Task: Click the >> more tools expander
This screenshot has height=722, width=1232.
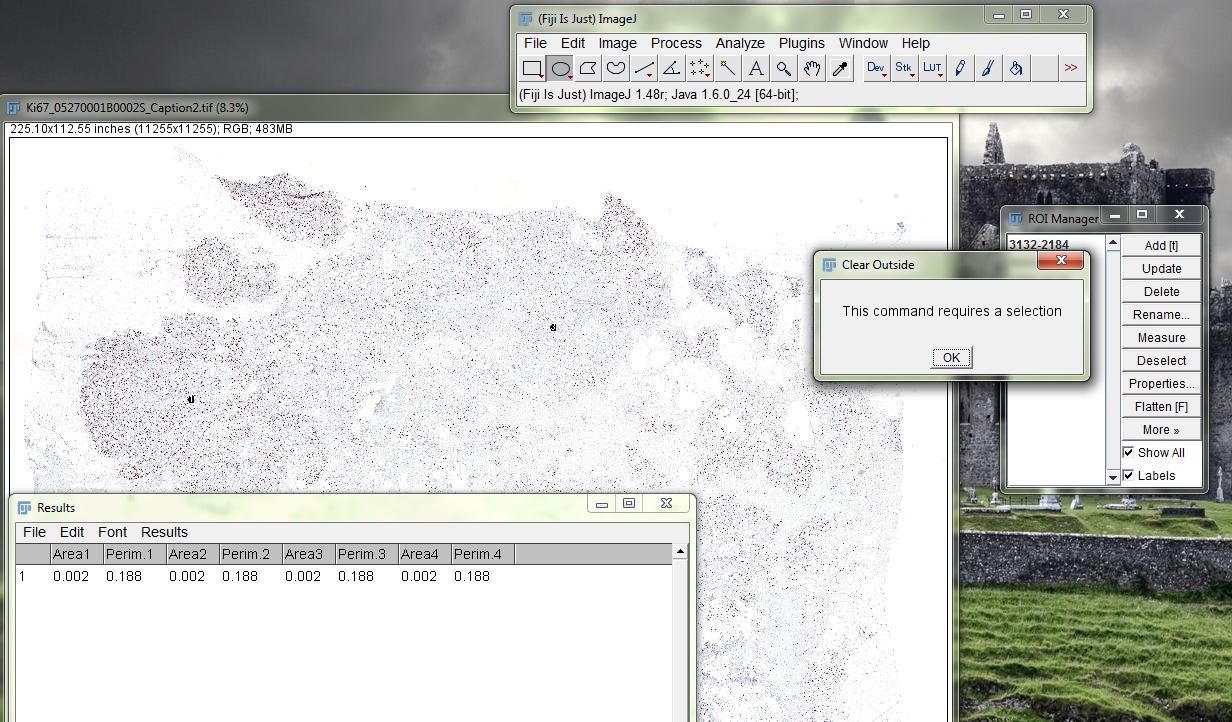Action: coord(1070,68)
